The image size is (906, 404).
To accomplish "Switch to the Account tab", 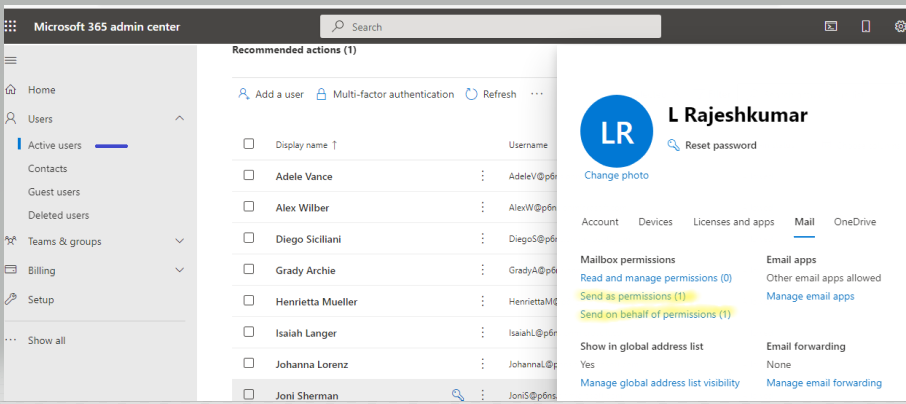I will pyautogui.click(x=600, y=222).
